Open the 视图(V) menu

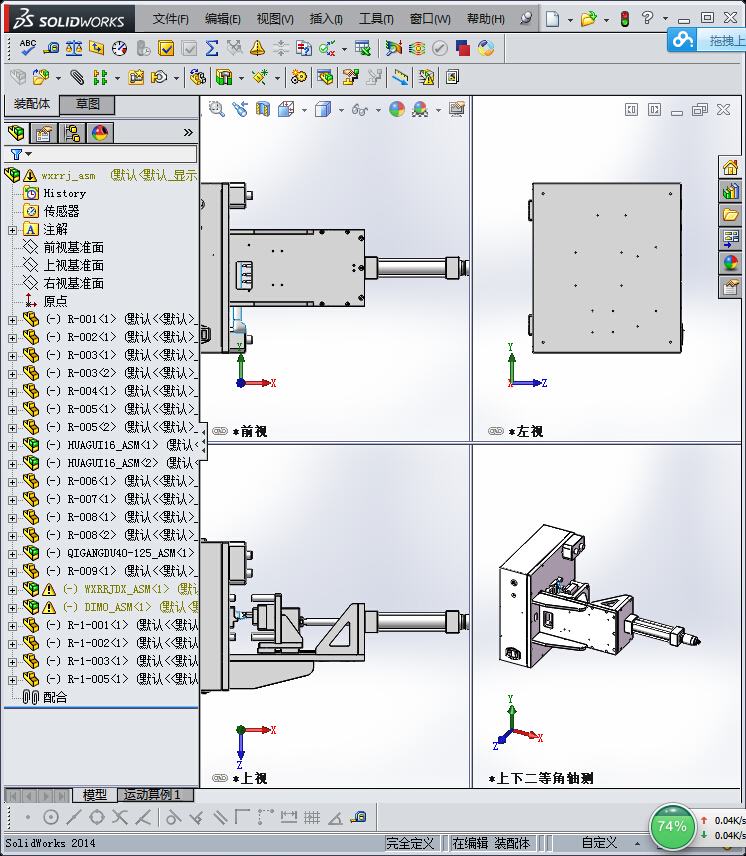tap(275, 19)
